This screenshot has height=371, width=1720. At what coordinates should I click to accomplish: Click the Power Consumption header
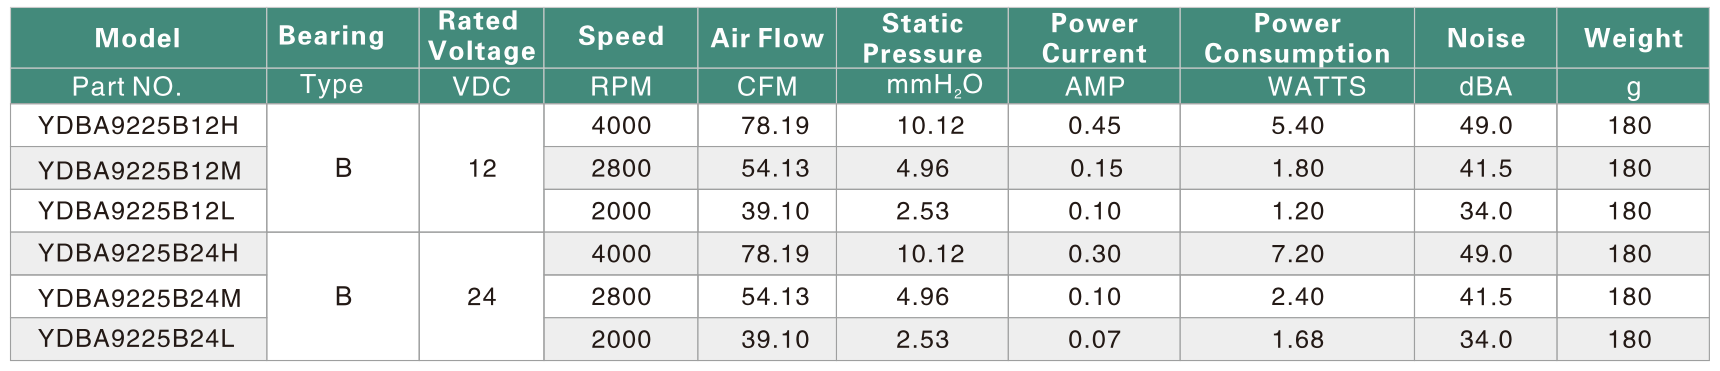[1297, 38]
